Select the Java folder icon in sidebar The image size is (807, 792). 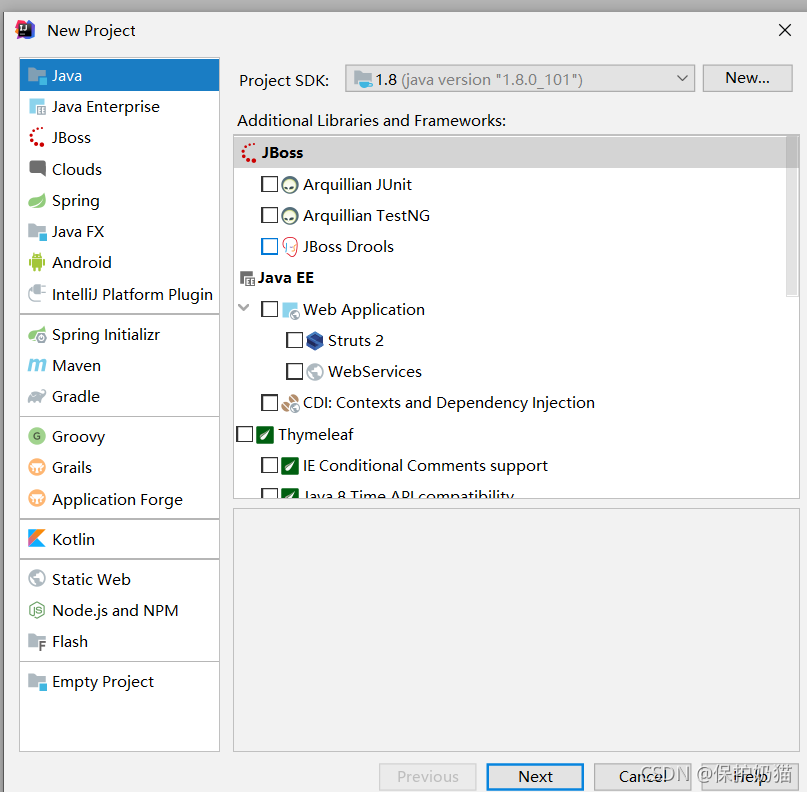[37, 76]
